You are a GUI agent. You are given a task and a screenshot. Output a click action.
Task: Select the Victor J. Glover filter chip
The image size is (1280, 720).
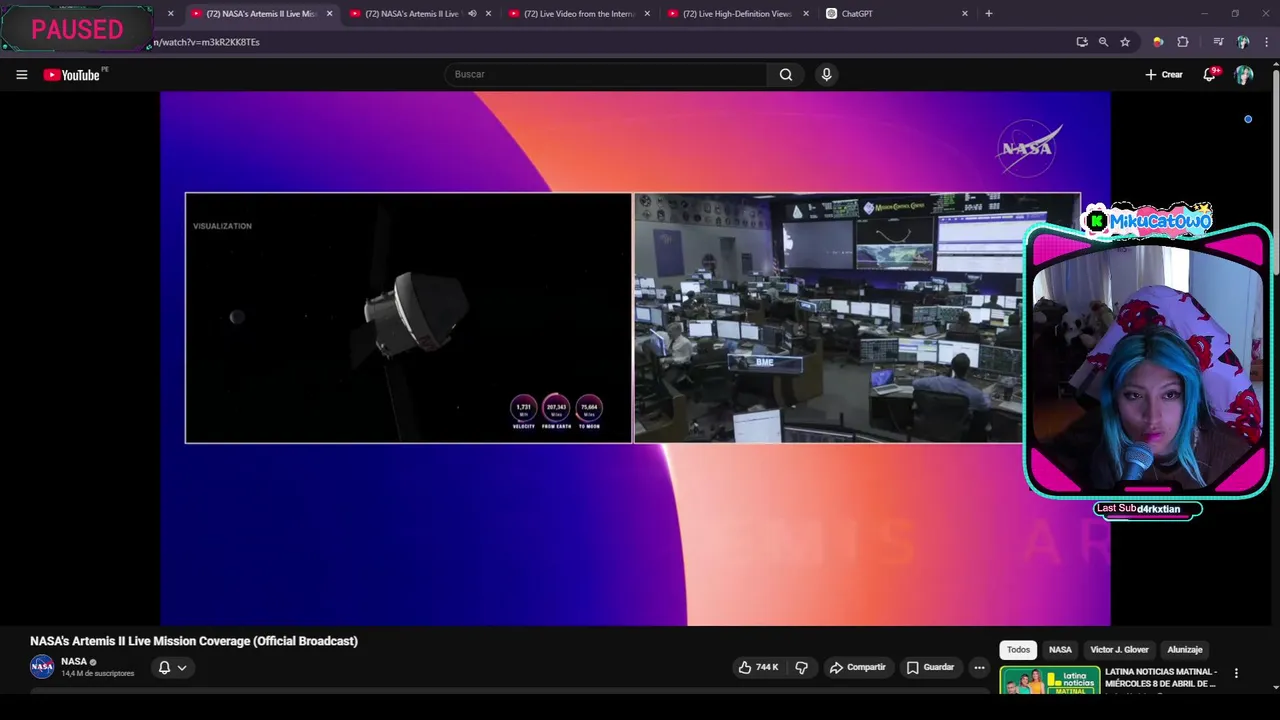tap(1119, 650)
